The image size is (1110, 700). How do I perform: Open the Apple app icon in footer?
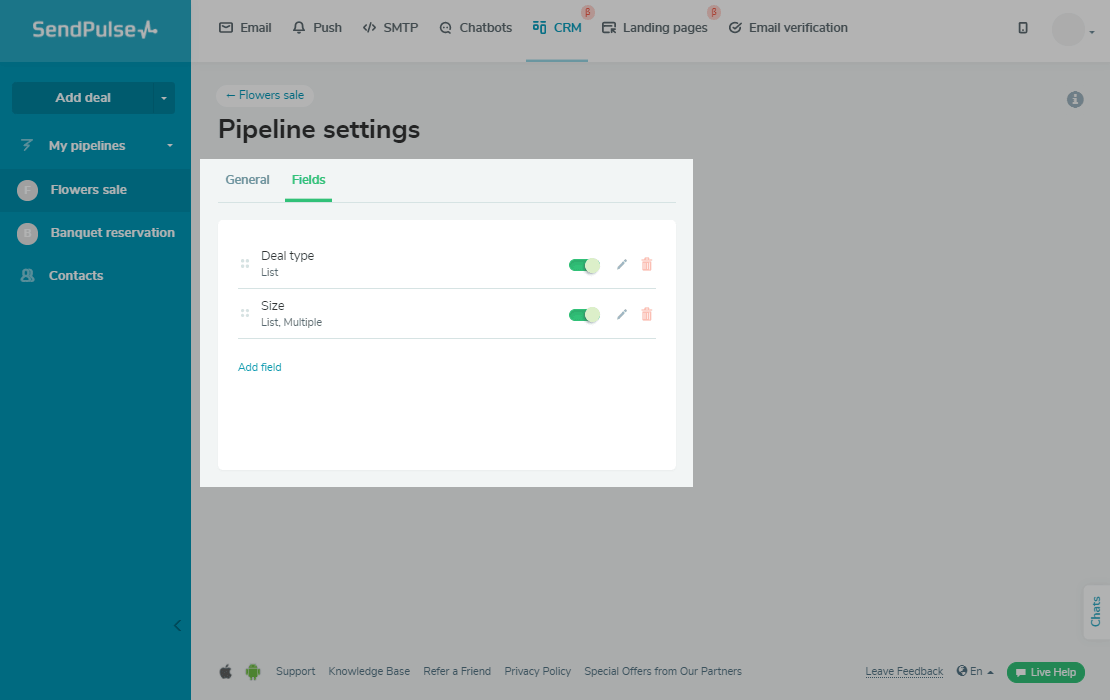click(x=226, y=672)
